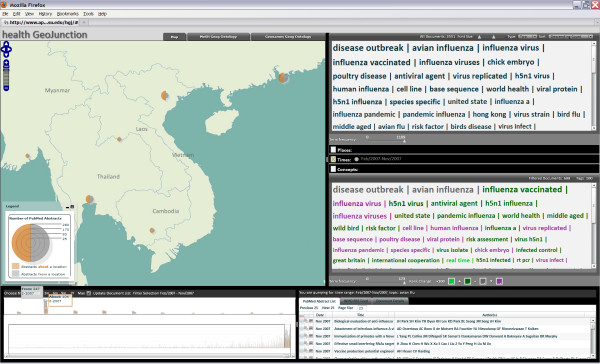Click the orange circle marker near Hong Kong

[284, 78]
